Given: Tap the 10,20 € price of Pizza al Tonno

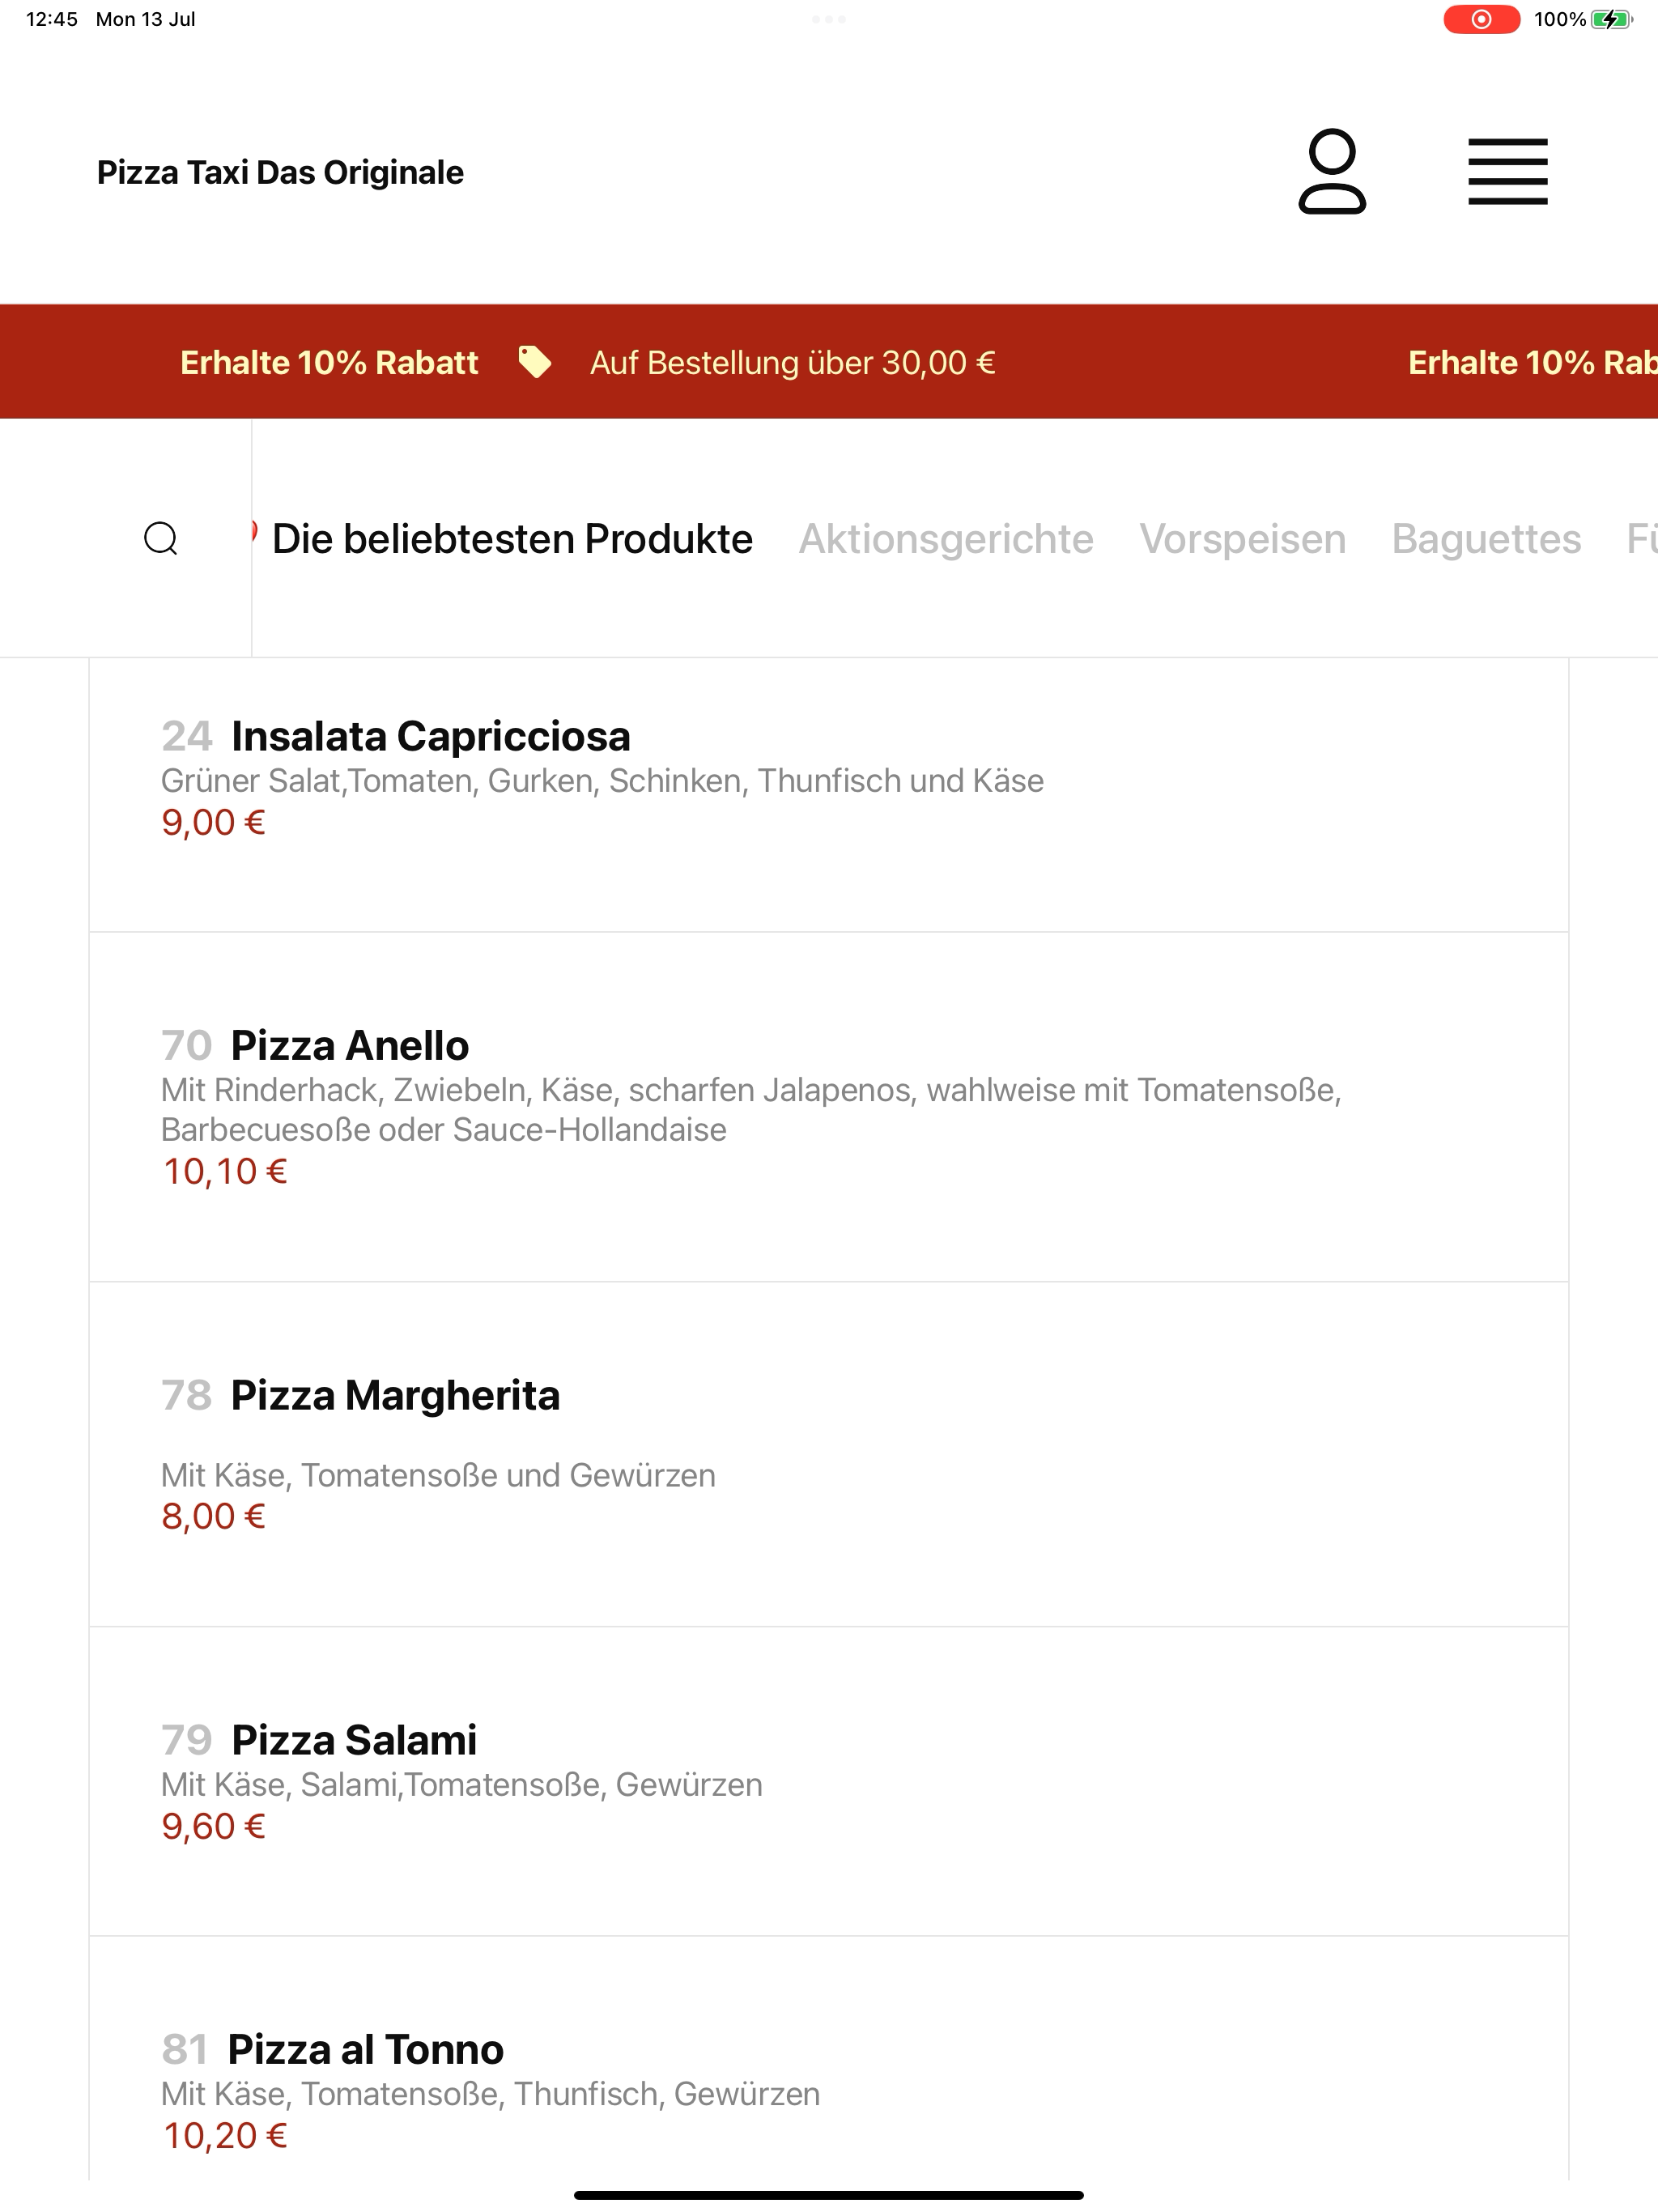Looking at the screenshot, I should pyautogui.click(x=225, y=2136).
